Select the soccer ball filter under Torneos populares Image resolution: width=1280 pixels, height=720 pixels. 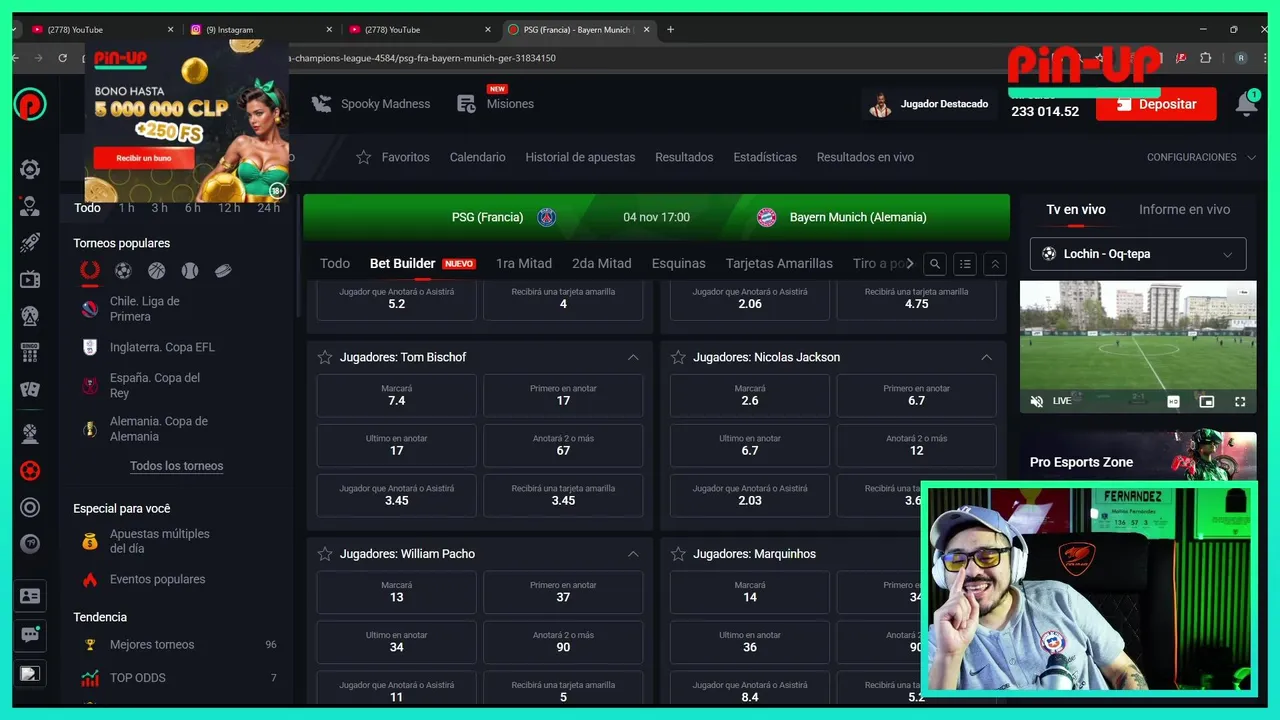[x=123, y=270]
